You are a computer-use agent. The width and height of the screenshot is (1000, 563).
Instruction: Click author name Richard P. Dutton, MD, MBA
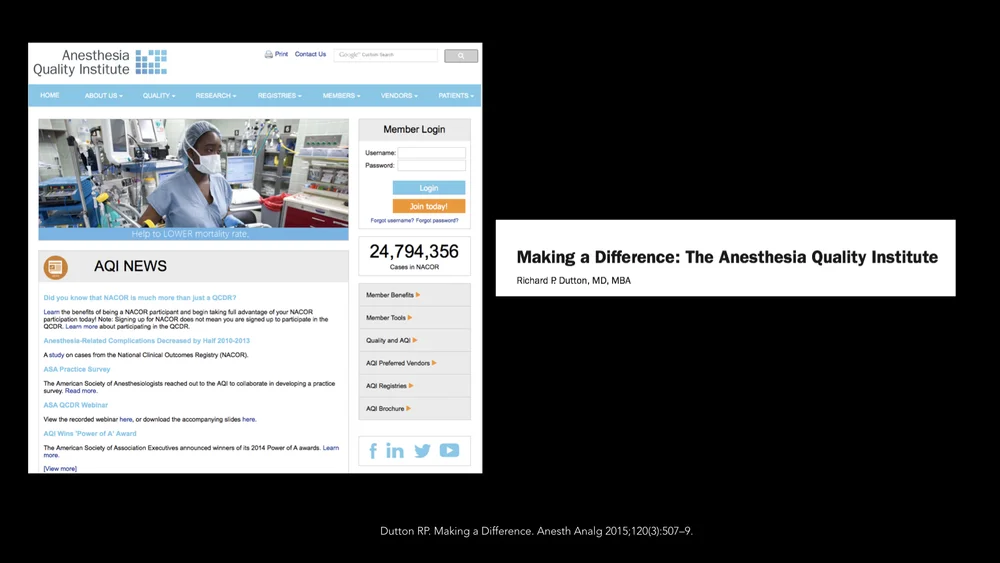[x=573, y=281]
